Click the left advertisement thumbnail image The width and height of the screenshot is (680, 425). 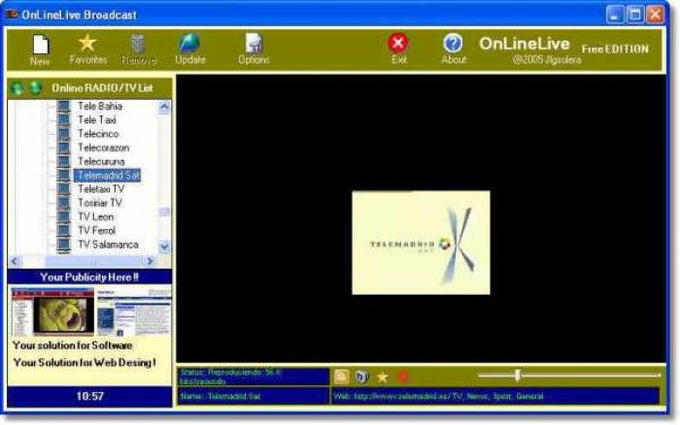tap(52, 311)
